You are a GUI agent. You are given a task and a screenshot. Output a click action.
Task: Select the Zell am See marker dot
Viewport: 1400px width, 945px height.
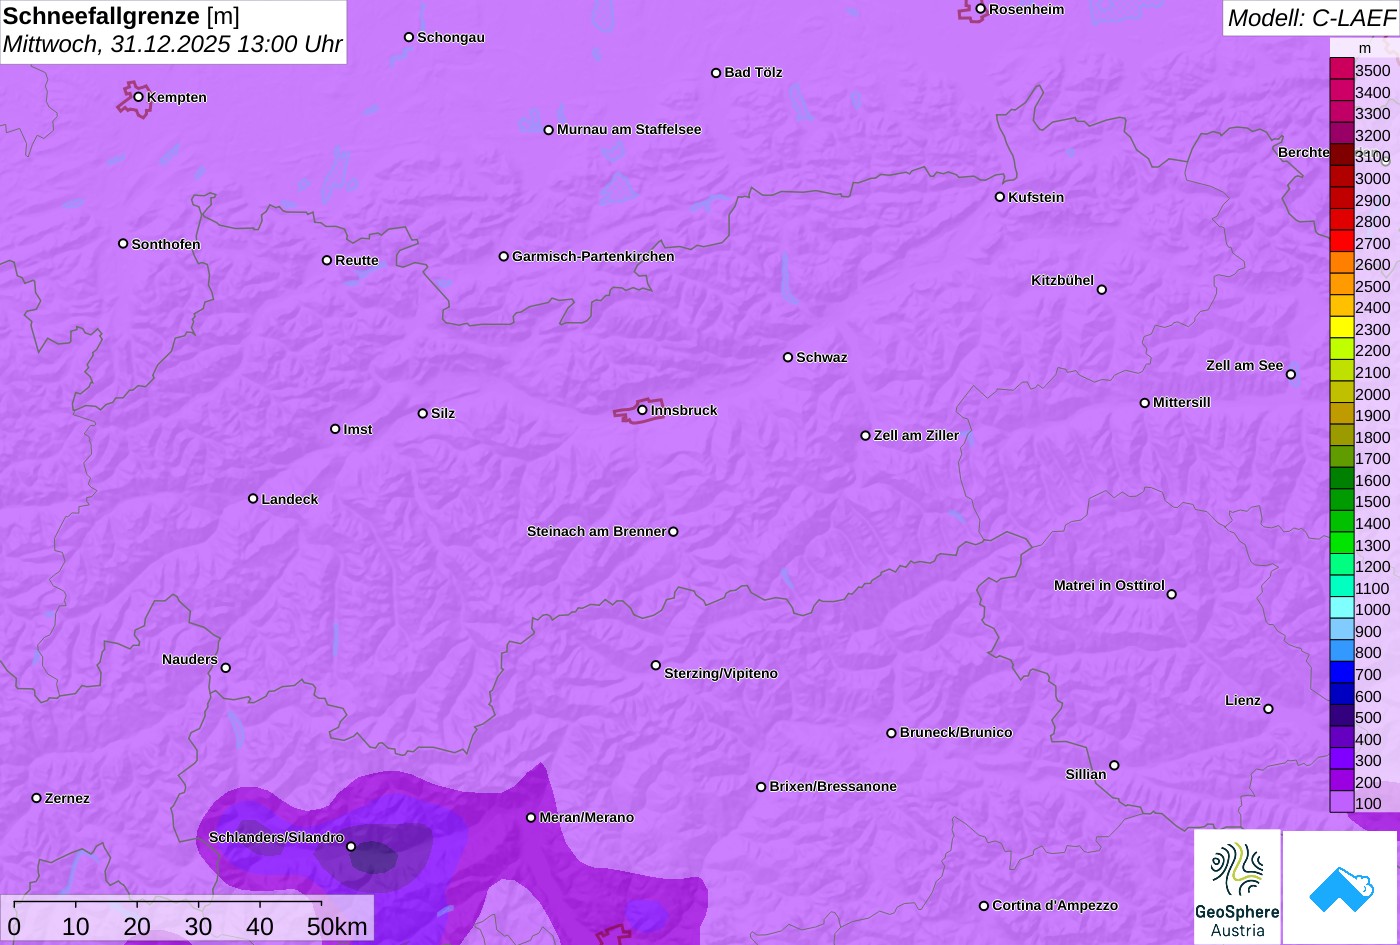click(x=1290, y=375)
